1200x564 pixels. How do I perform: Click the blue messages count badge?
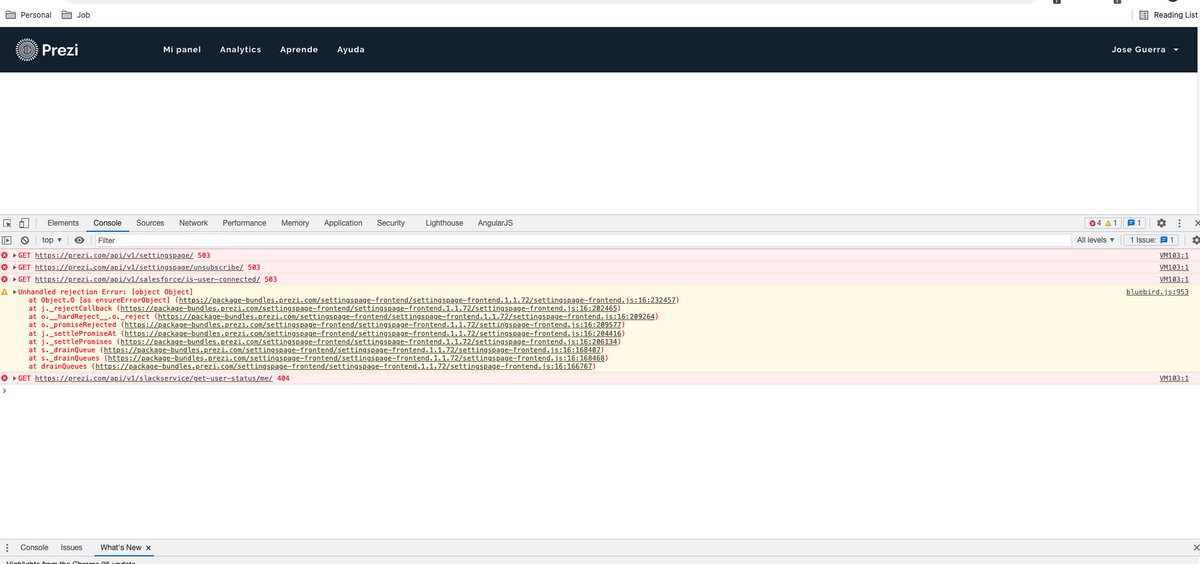point(1135,223)
